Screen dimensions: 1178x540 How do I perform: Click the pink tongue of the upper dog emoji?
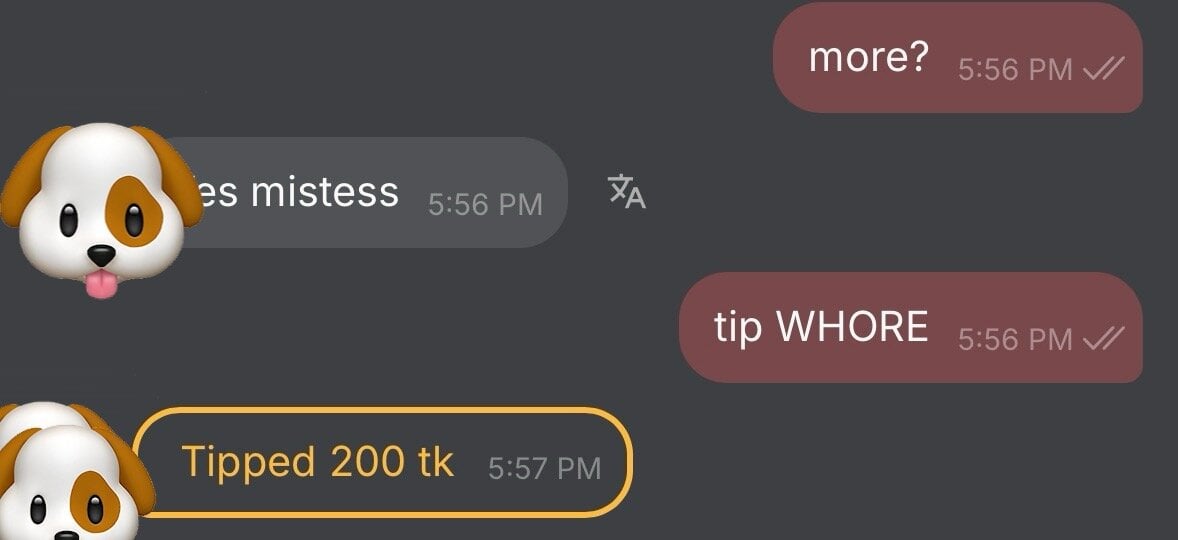click(x=101, y=285)
